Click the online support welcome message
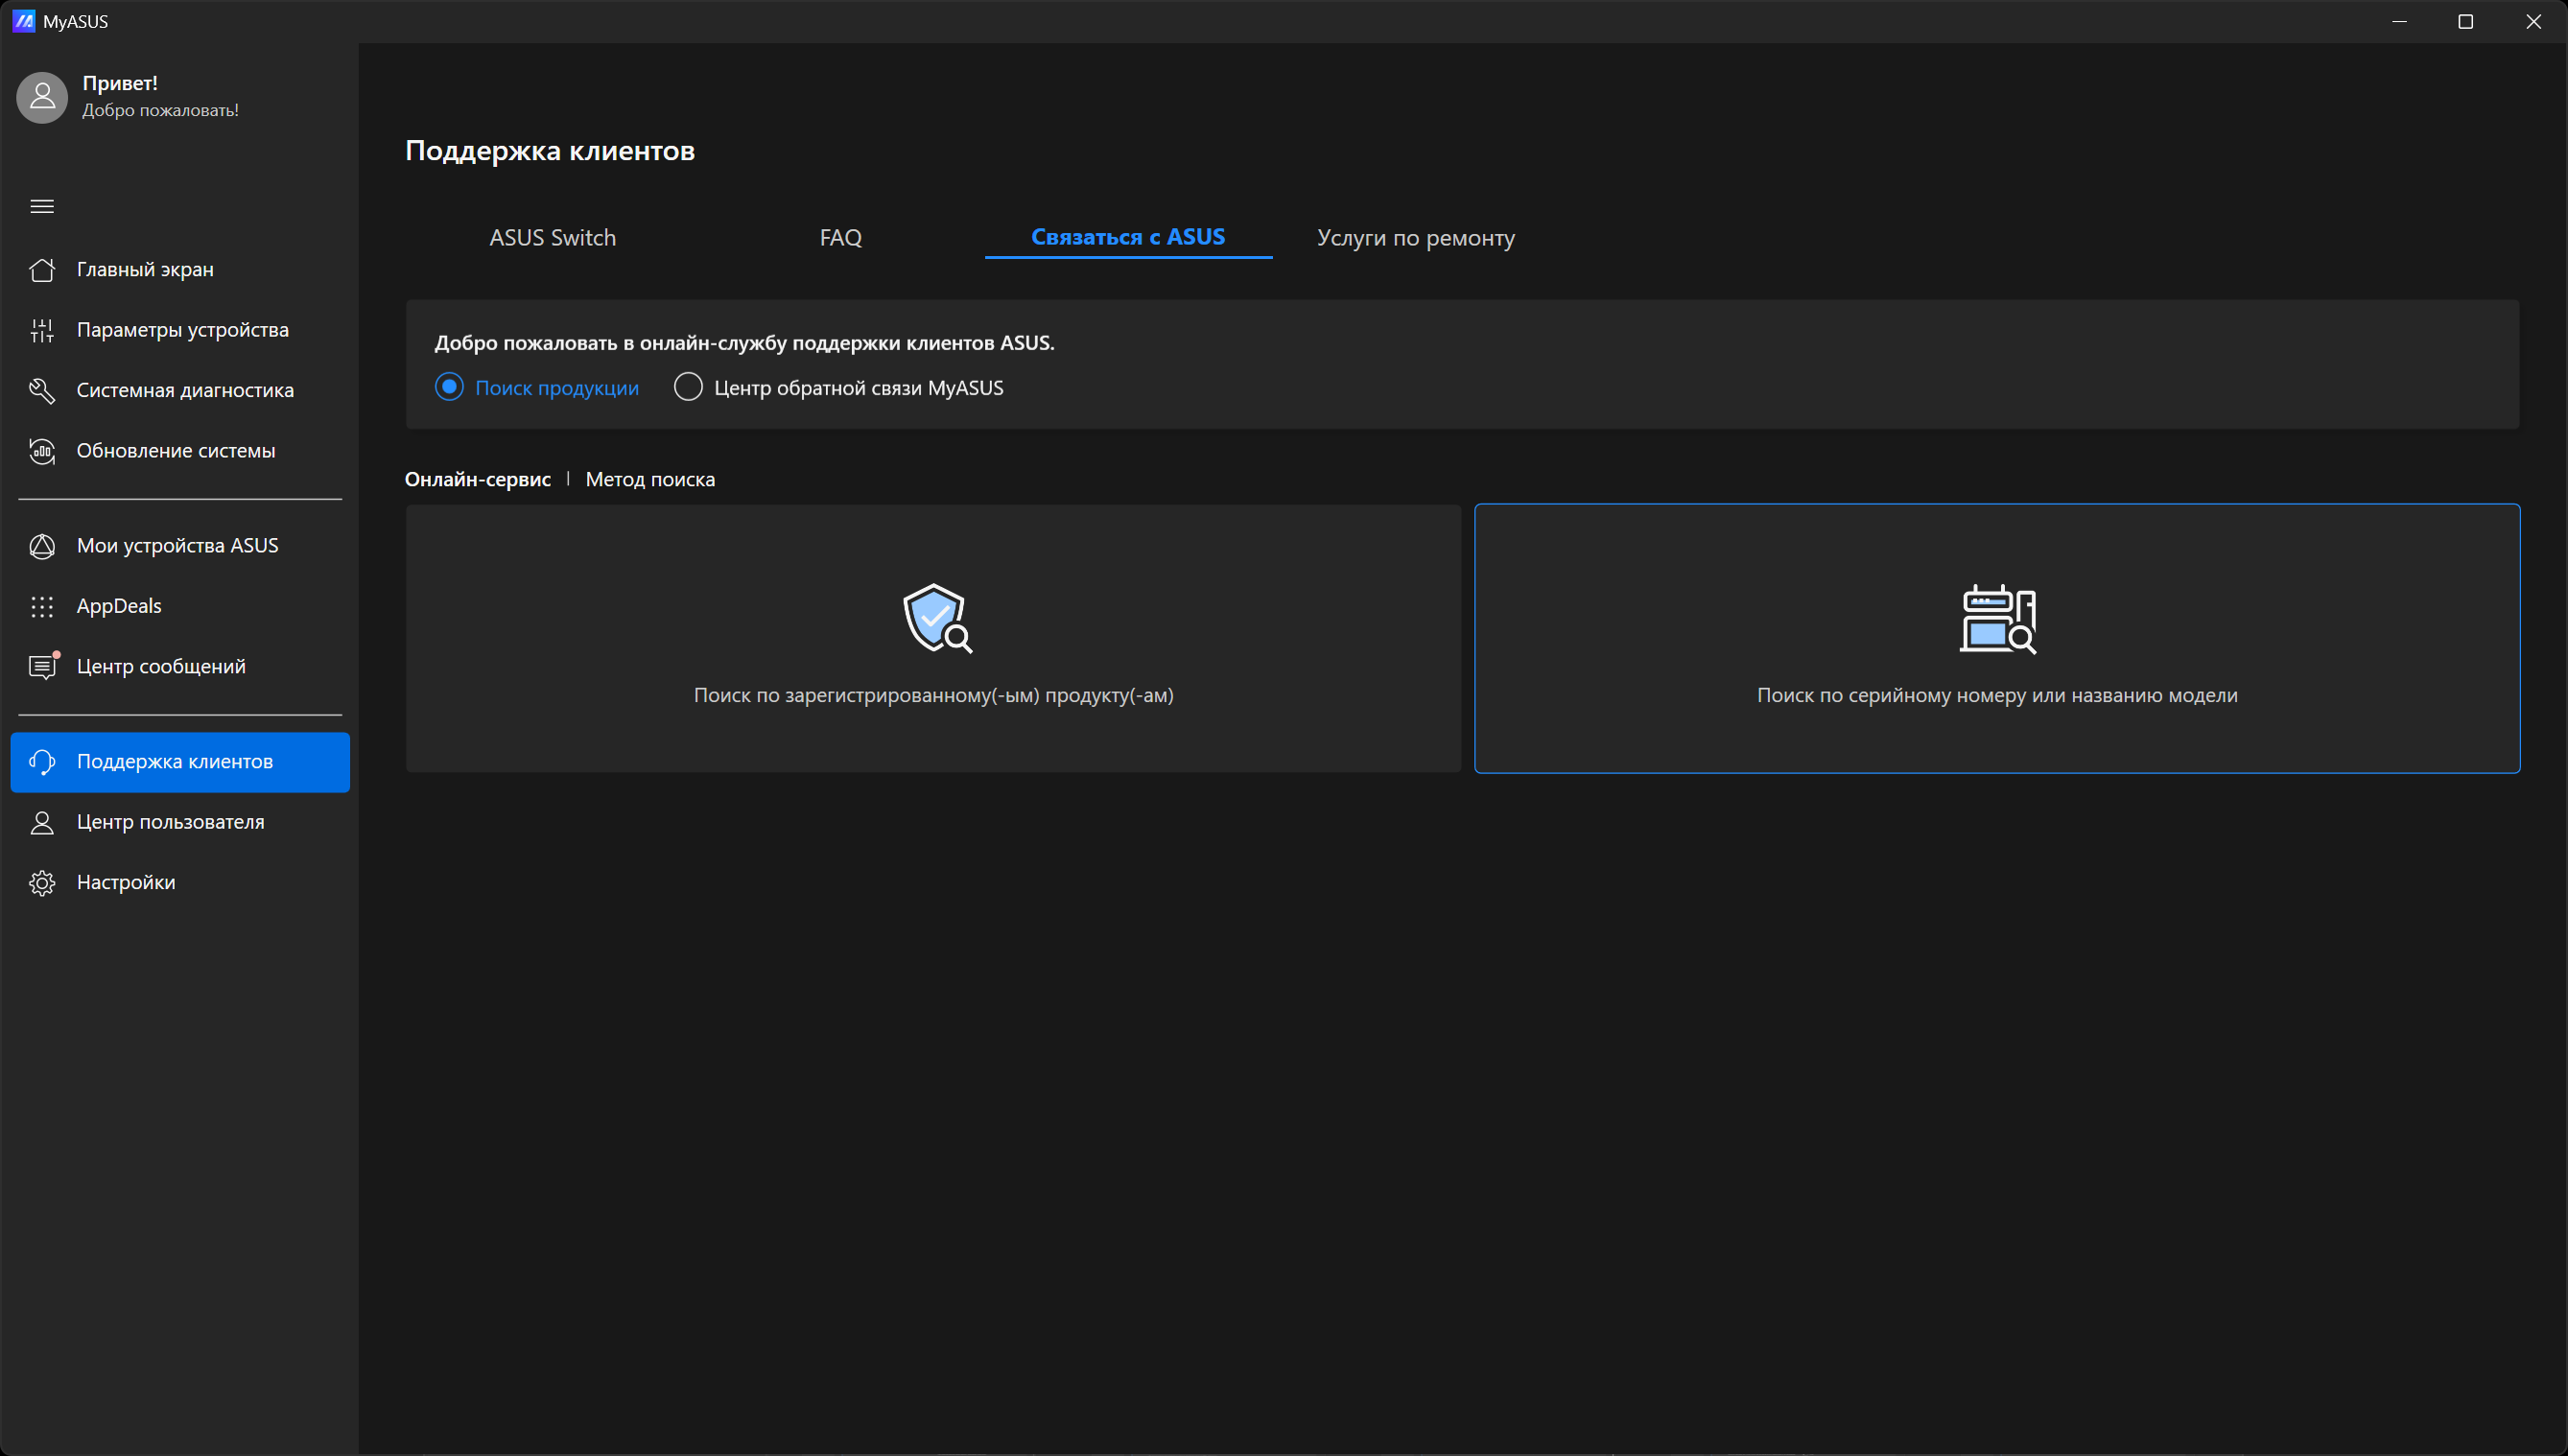Screen dimensions: 2568x1456 pos(744,343)
